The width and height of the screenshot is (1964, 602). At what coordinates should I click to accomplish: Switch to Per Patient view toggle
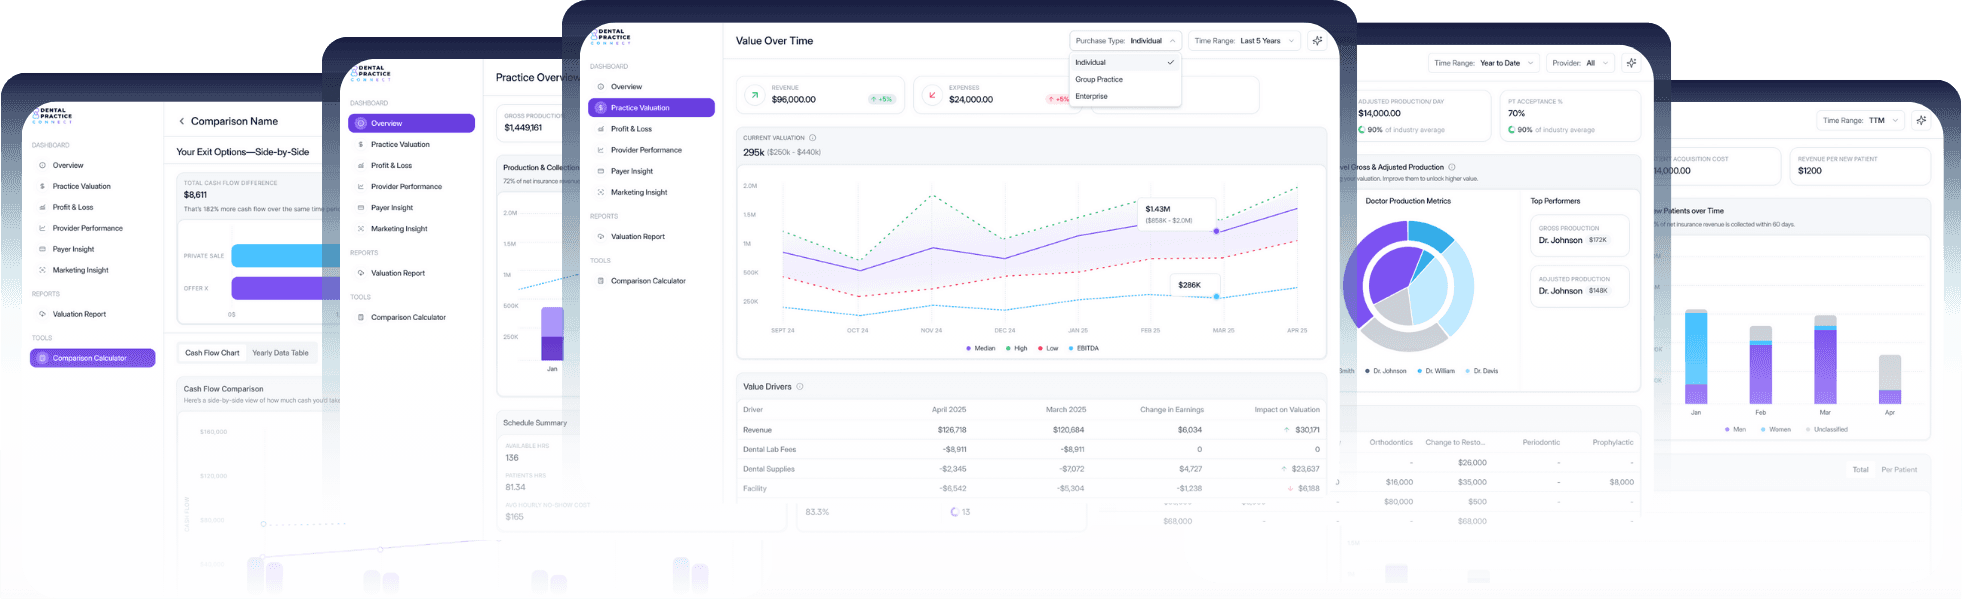point(1898,469)
